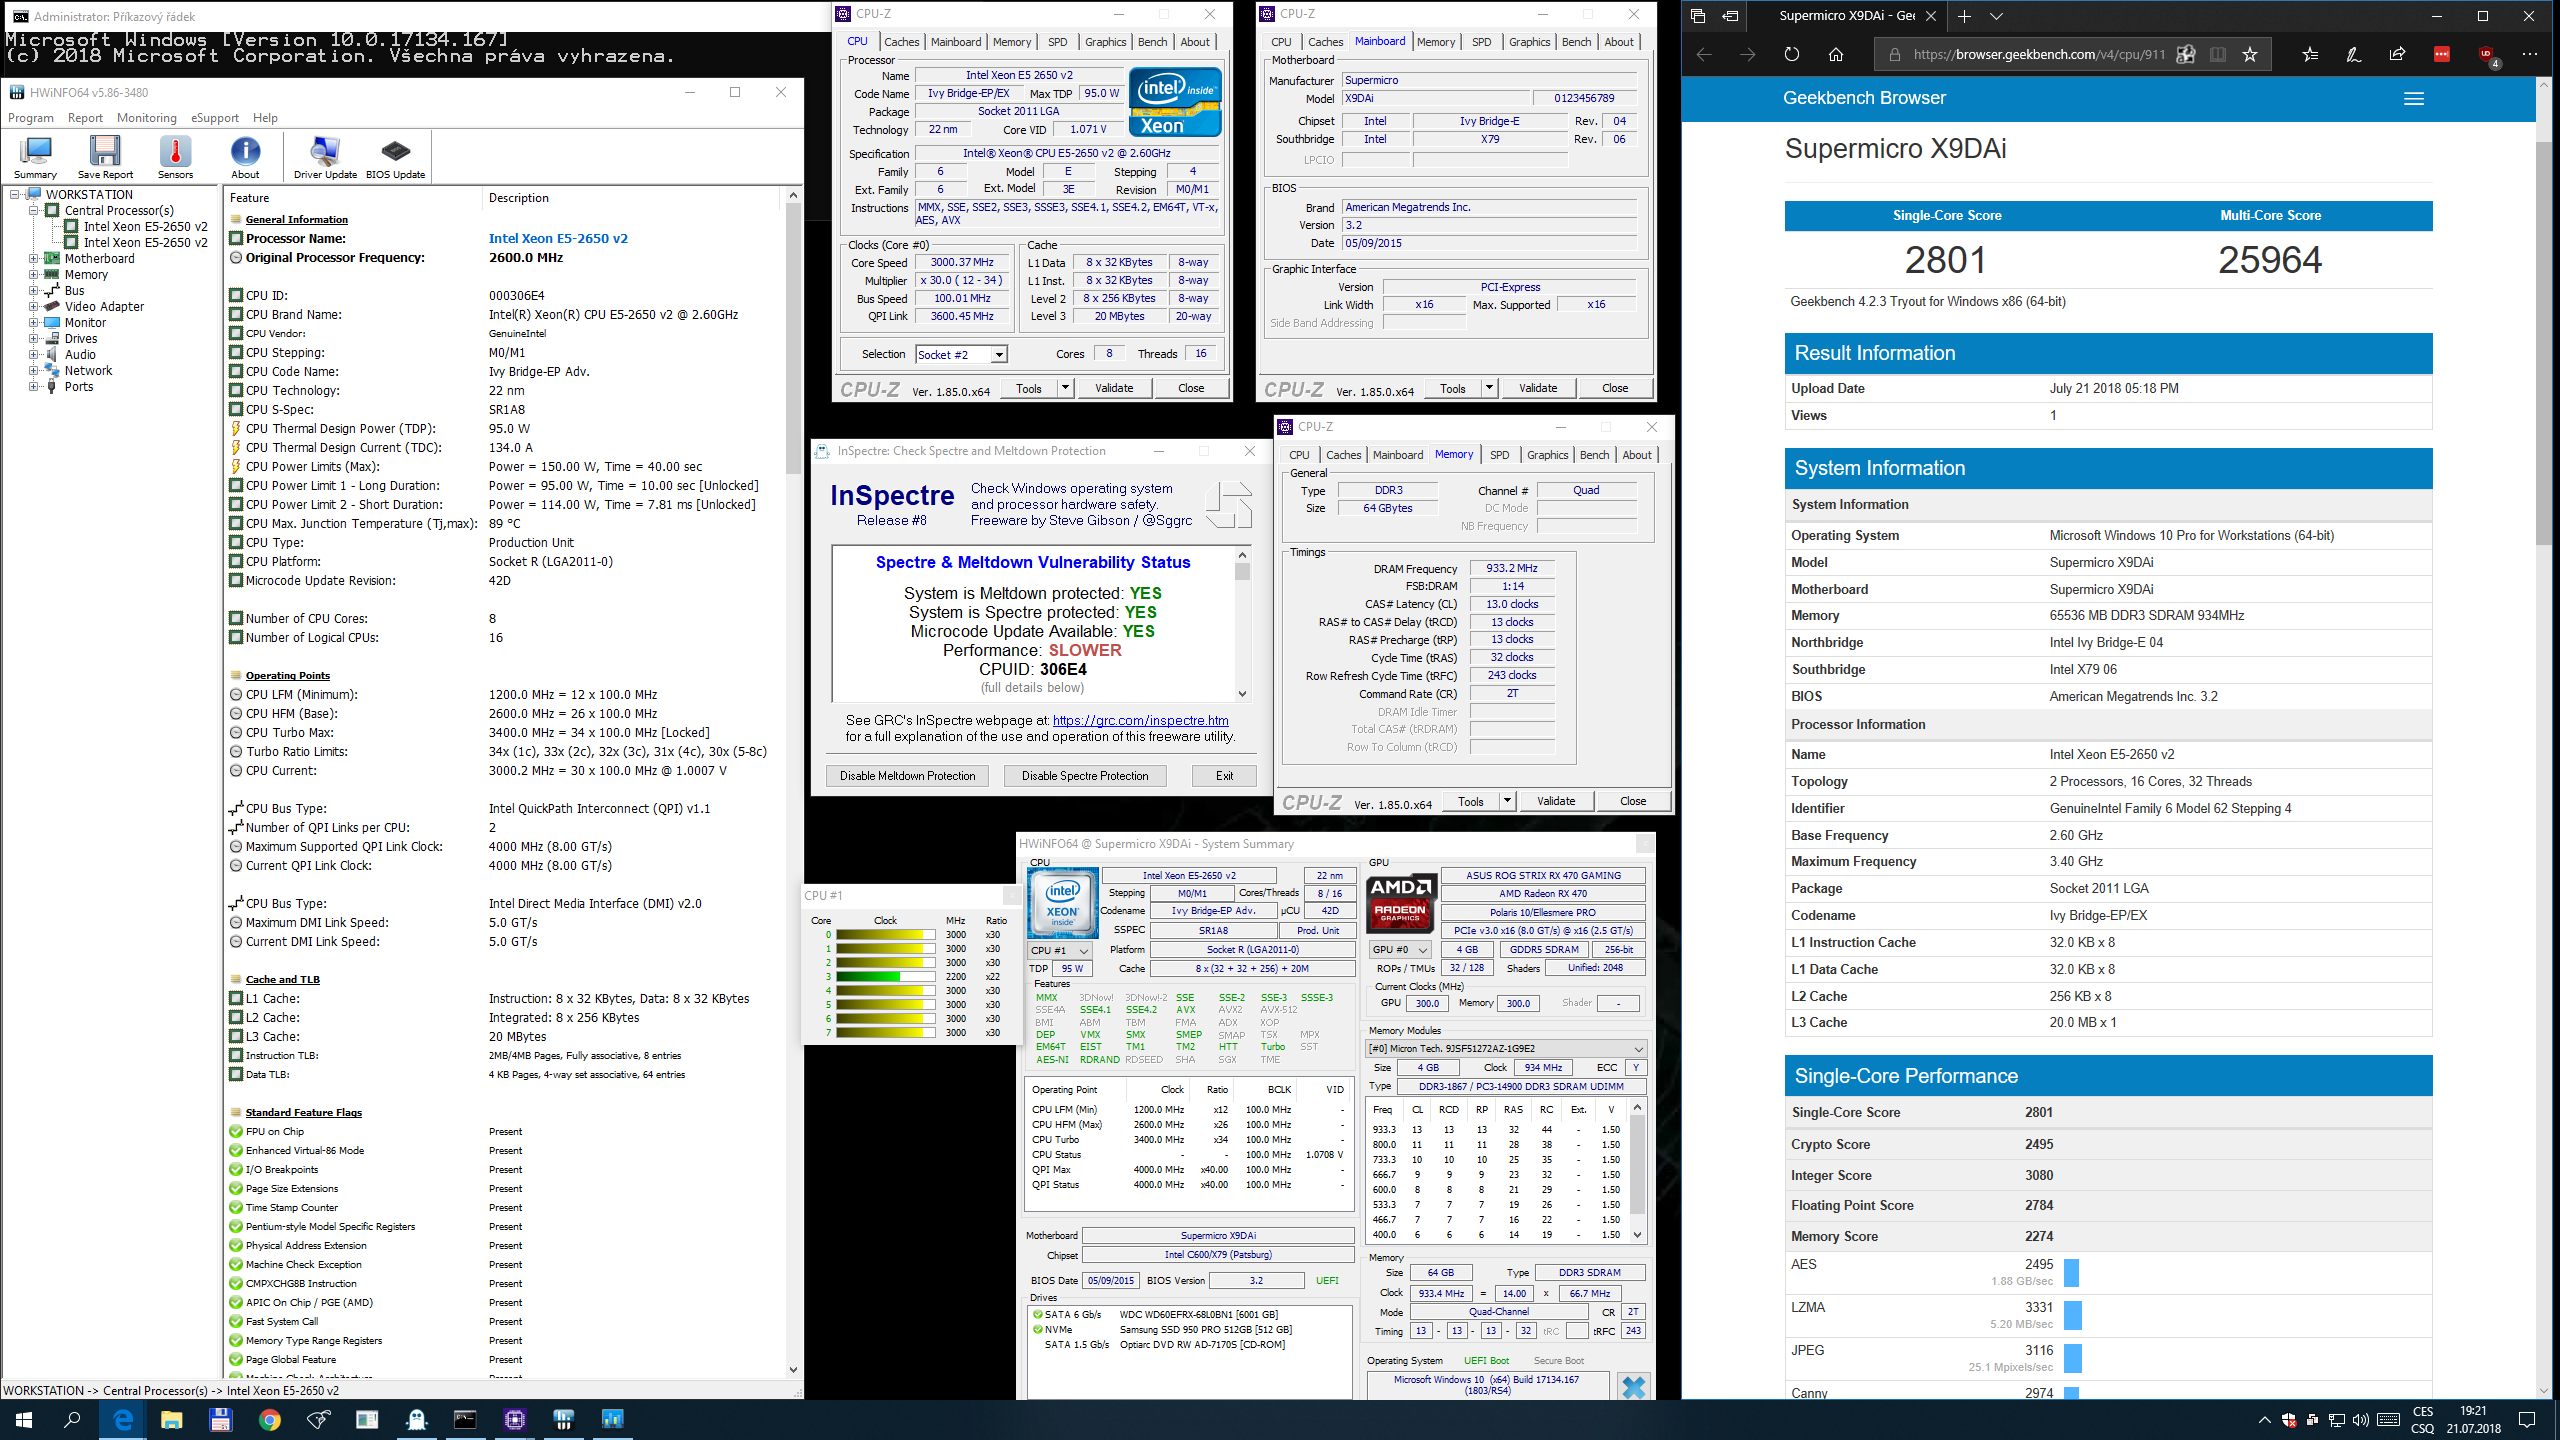Switch to SPD tab in CPU-Z Mainboard window
Image resolution: width=2560 pixels, height=1440 pixels.
(1481, 42)
